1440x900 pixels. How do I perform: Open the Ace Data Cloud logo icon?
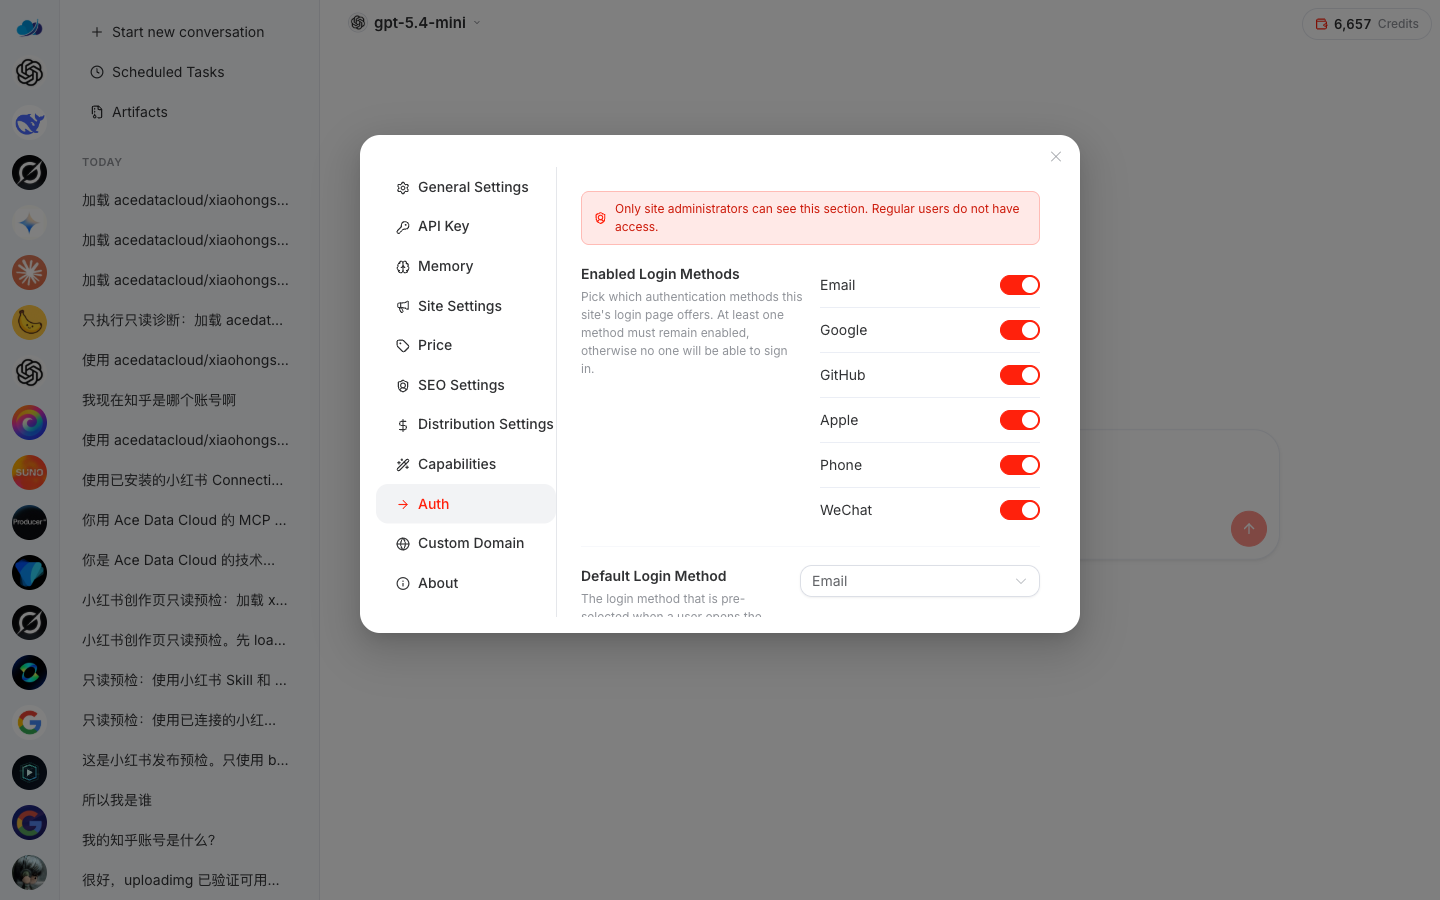[x=29, y=27]
